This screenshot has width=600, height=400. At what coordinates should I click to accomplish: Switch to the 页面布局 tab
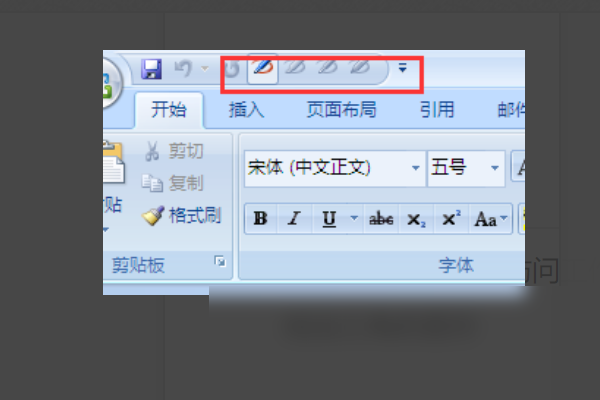pyautogui.click(x=341, y=110)
